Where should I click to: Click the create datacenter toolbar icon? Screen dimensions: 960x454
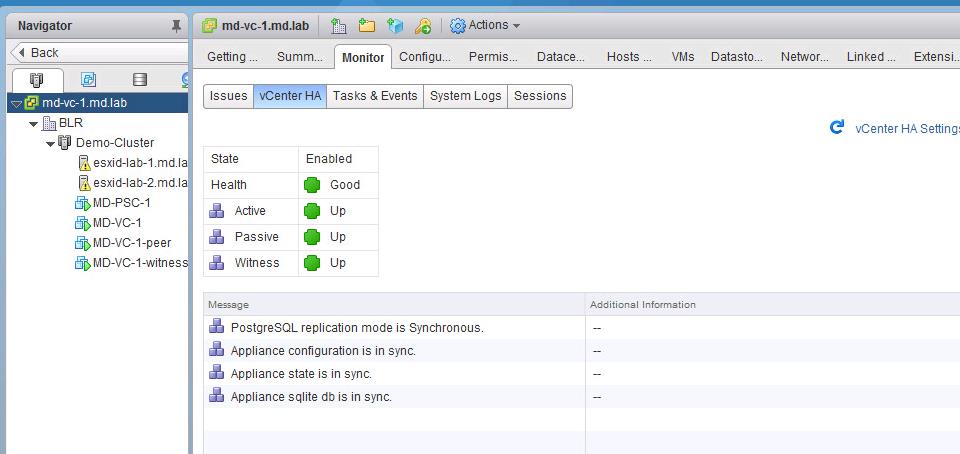[x=338, y=25]
